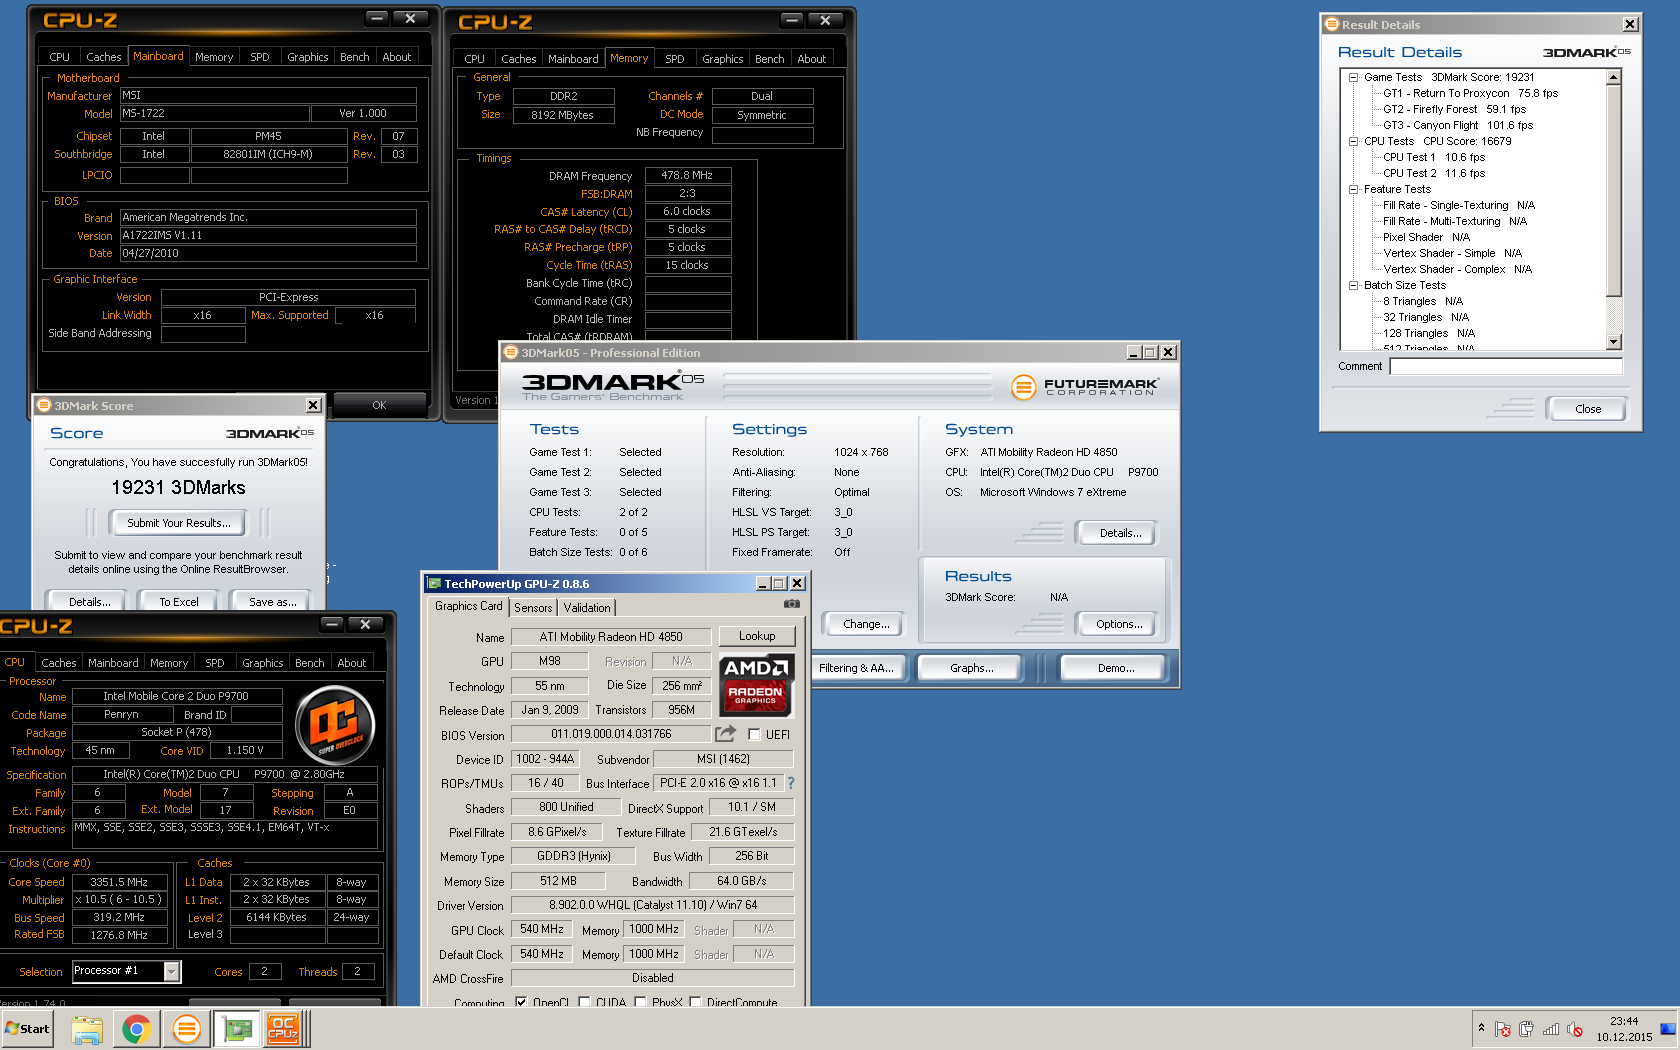The height and width of the screenshot is (1050, 1680).
Task: Click the Change settings button in 3DMark05
Action: tap(866, 624)
